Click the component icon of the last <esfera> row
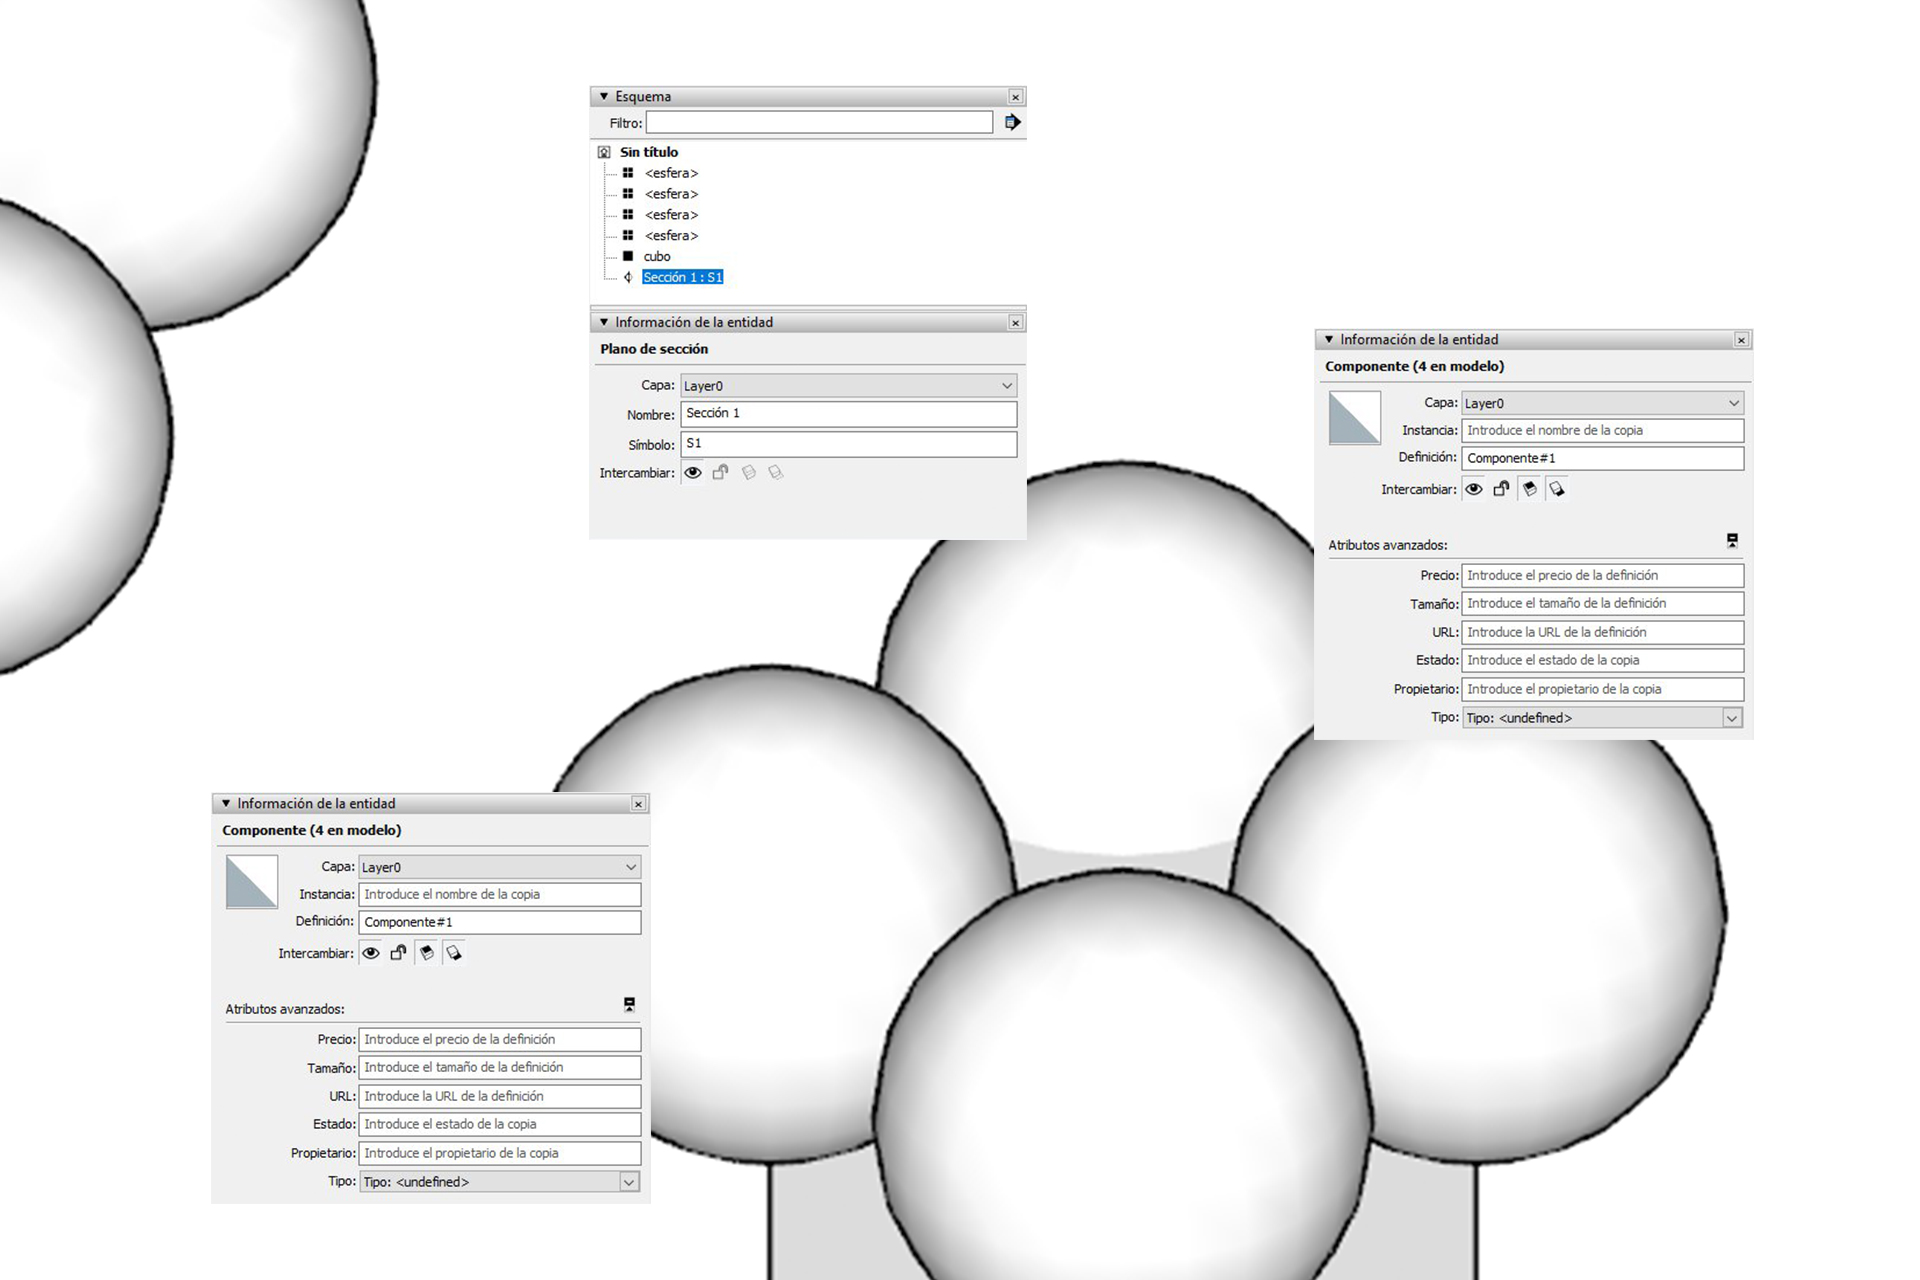This screenshot has height=1280, width=1920. point(628,235)
